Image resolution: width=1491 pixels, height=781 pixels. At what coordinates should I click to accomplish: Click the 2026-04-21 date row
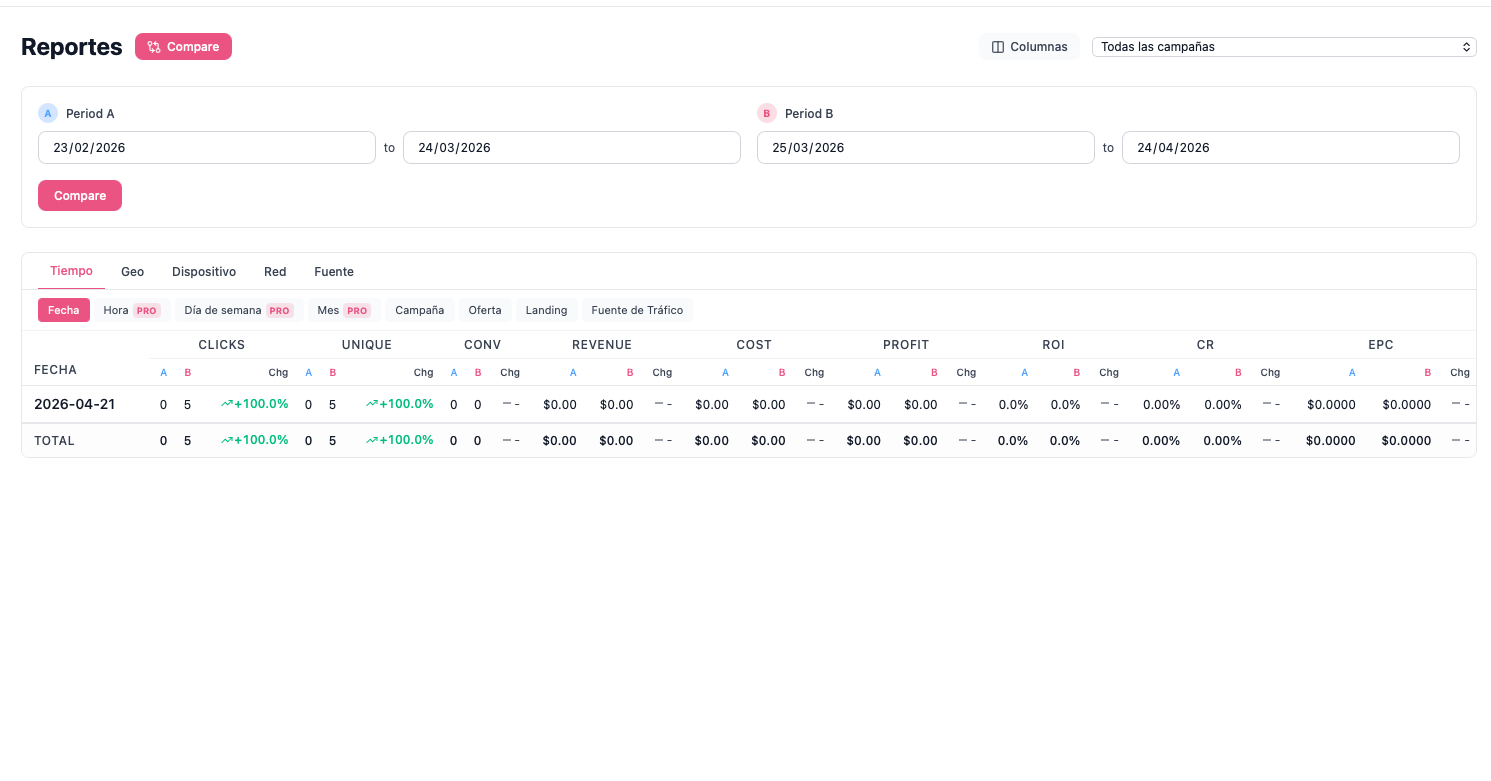click(748, 404)
